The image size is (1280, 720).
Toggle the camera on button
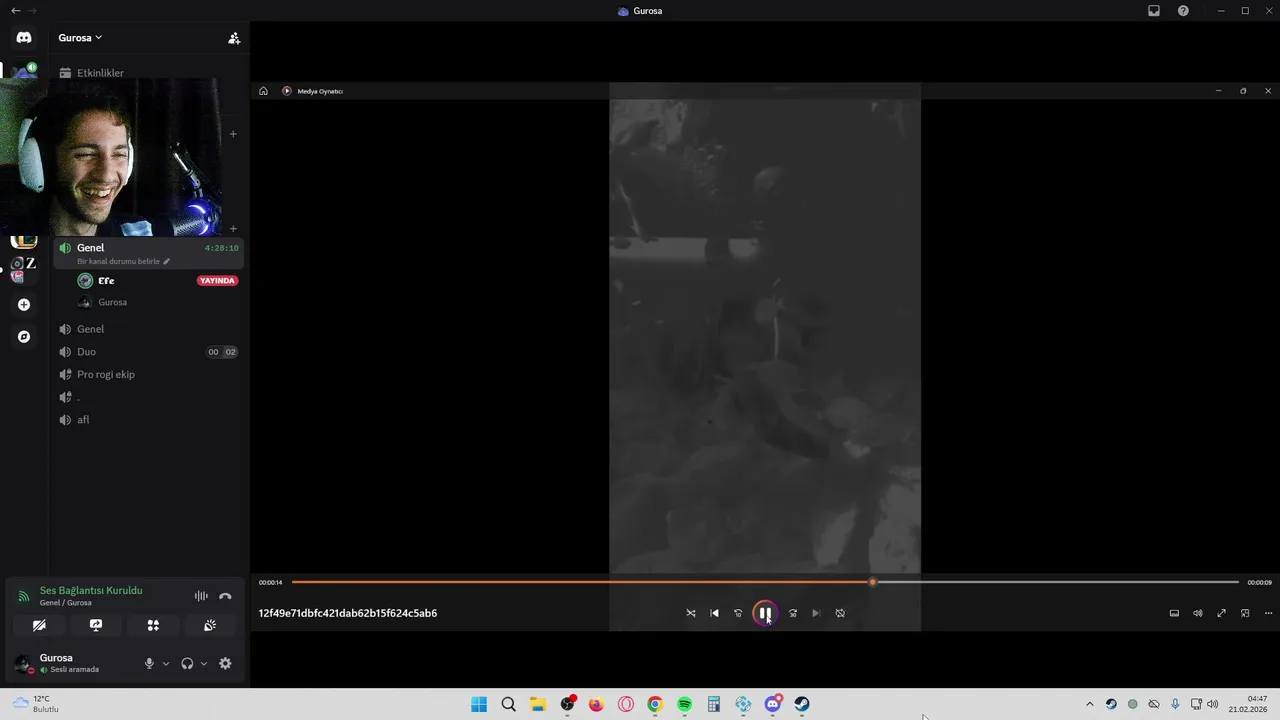(x=39, y=625)
